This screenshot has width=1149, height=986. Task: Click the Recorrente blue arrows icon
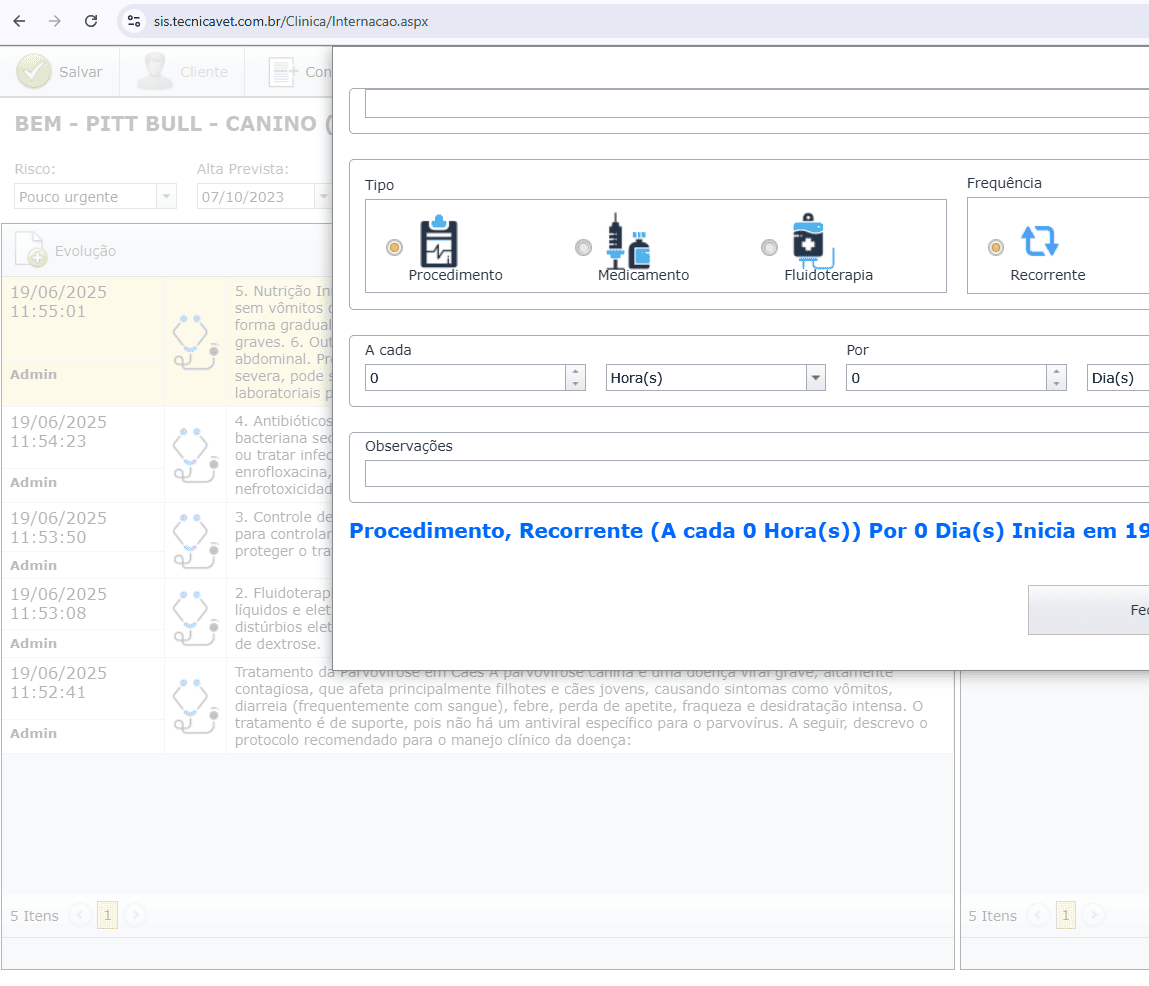1039,241
